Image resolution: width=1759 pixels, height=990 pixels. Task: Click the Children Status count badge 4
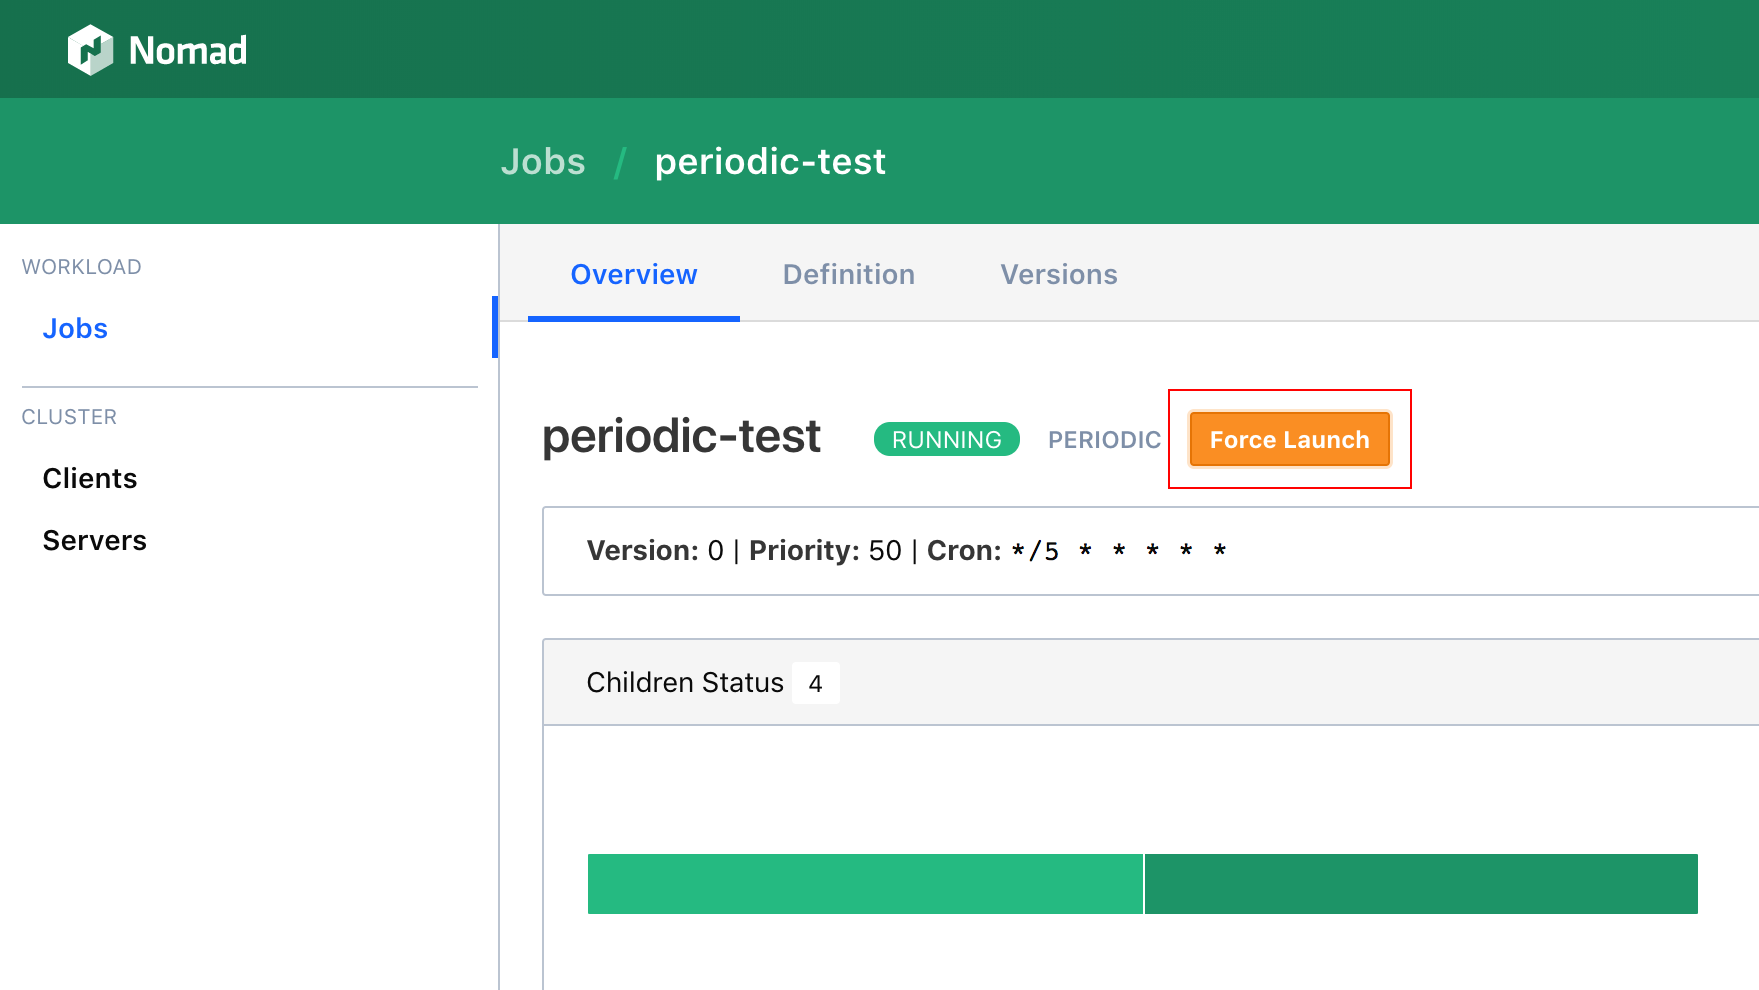click(816, 683)
